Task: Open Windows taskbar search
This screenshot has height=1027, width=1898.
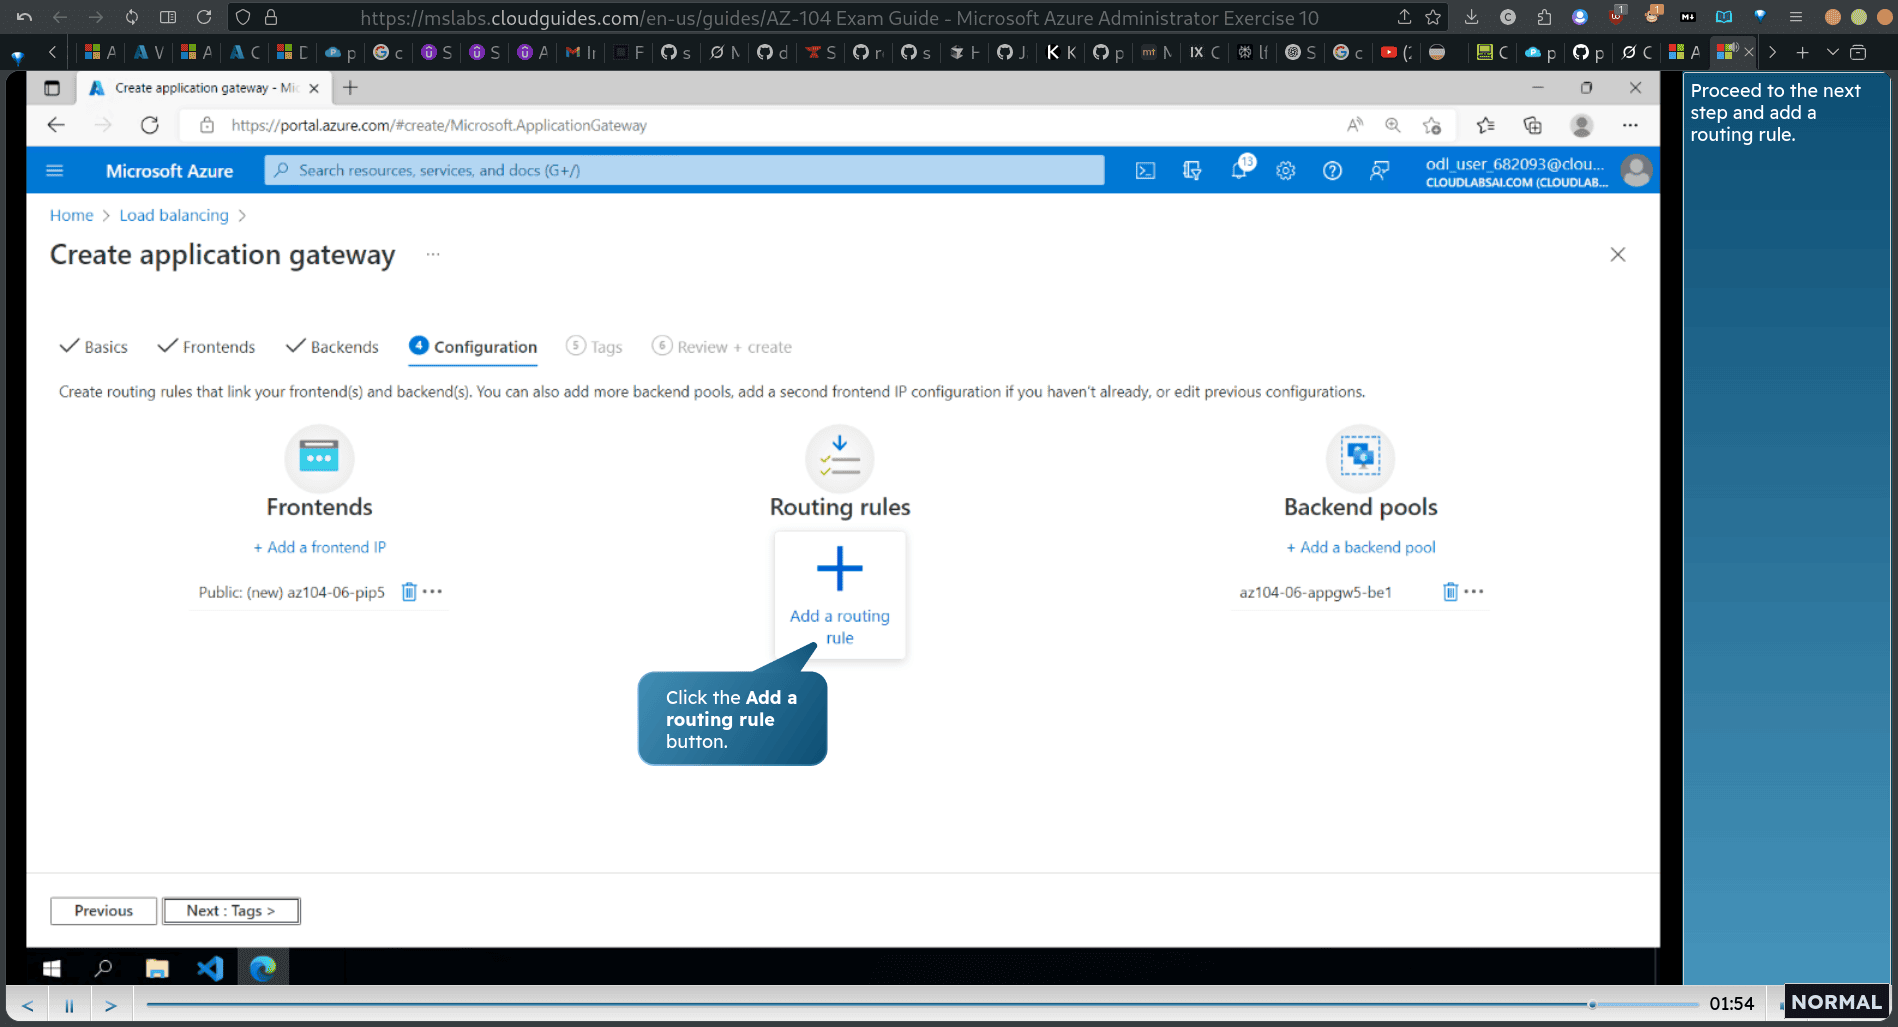Action: (103, 968)
